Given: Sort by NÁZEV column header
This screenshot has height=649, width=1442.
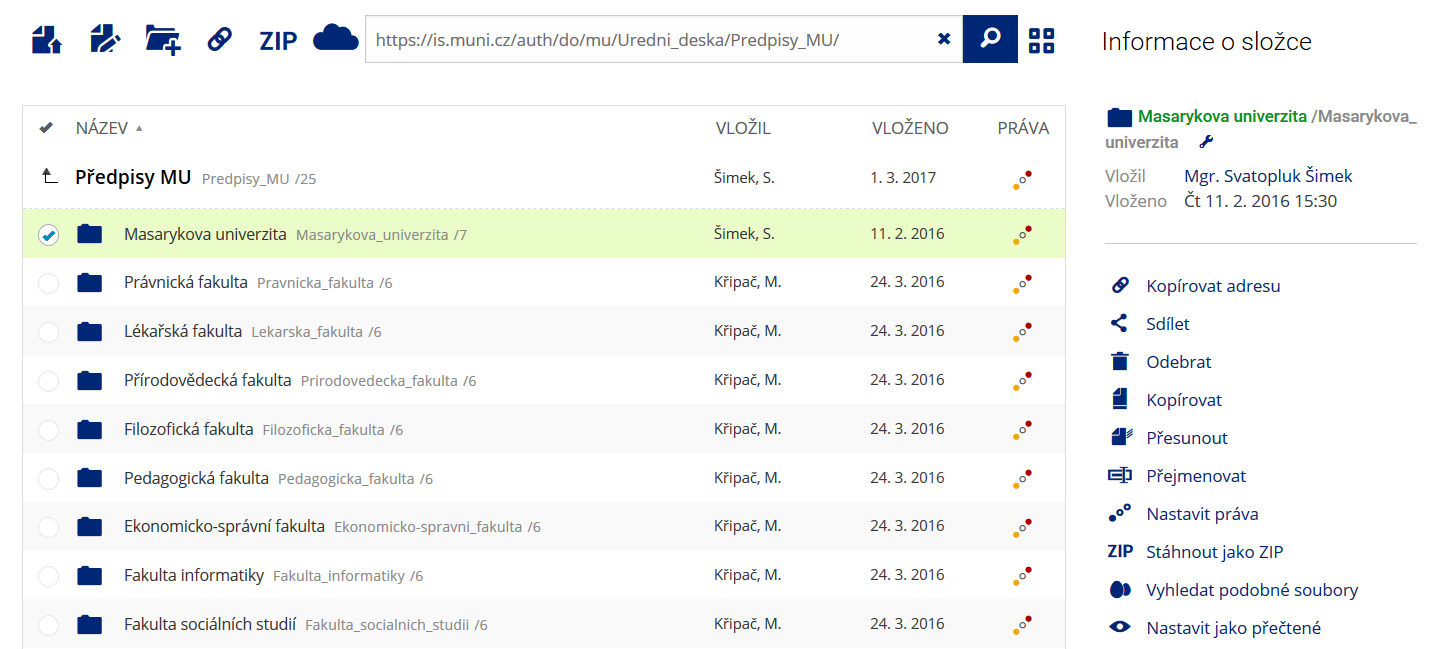Looking at the screenshot, I should (x=102, y=128).
